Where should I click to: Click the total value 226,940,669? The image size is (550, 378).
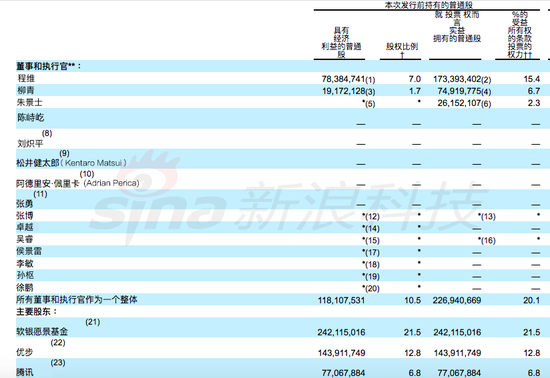457,301
